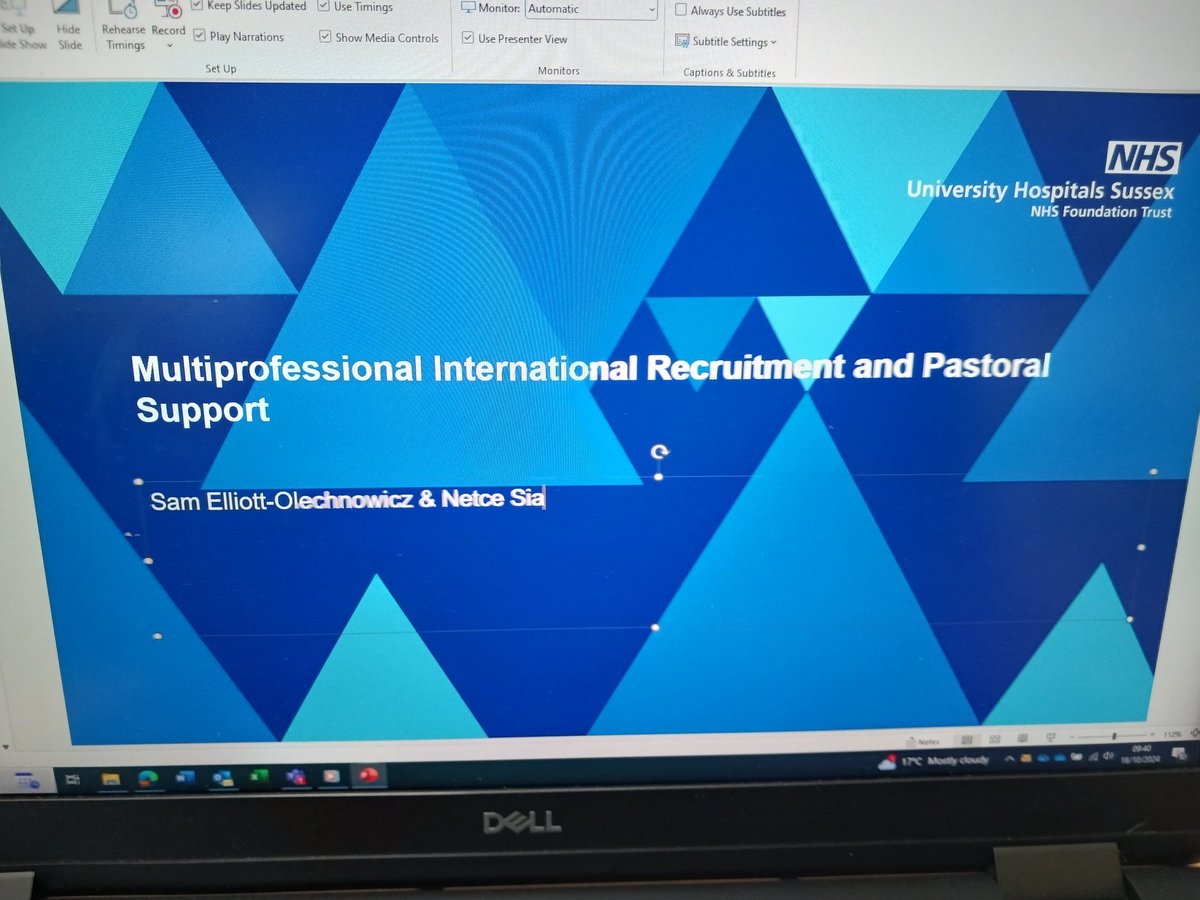
Task: Click the PowerPoint taskbar icon
Action: 368,775
